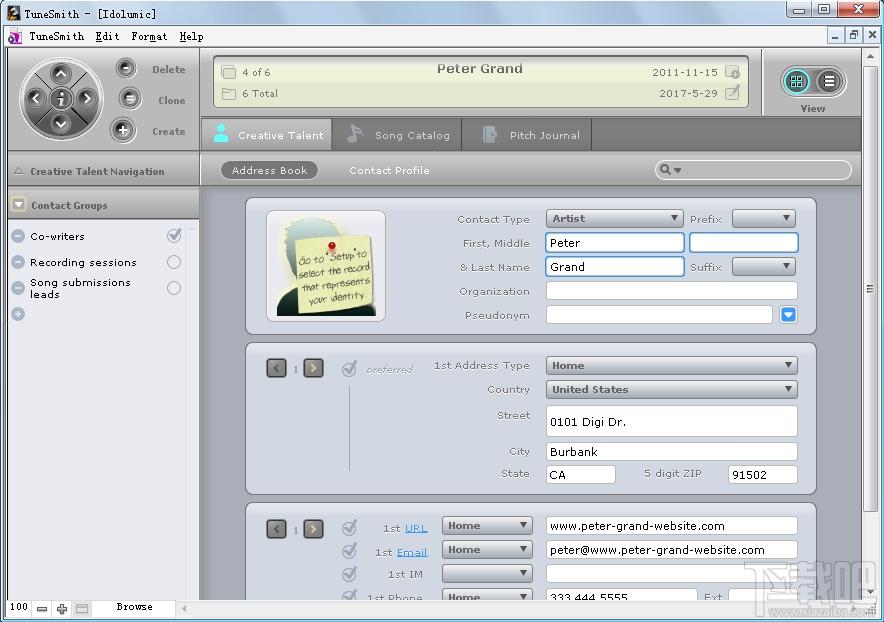The height and width of the screenshot is (622, 884).
Task: Open the 1st IM type dropdown
Action: [x=487, y=574]
